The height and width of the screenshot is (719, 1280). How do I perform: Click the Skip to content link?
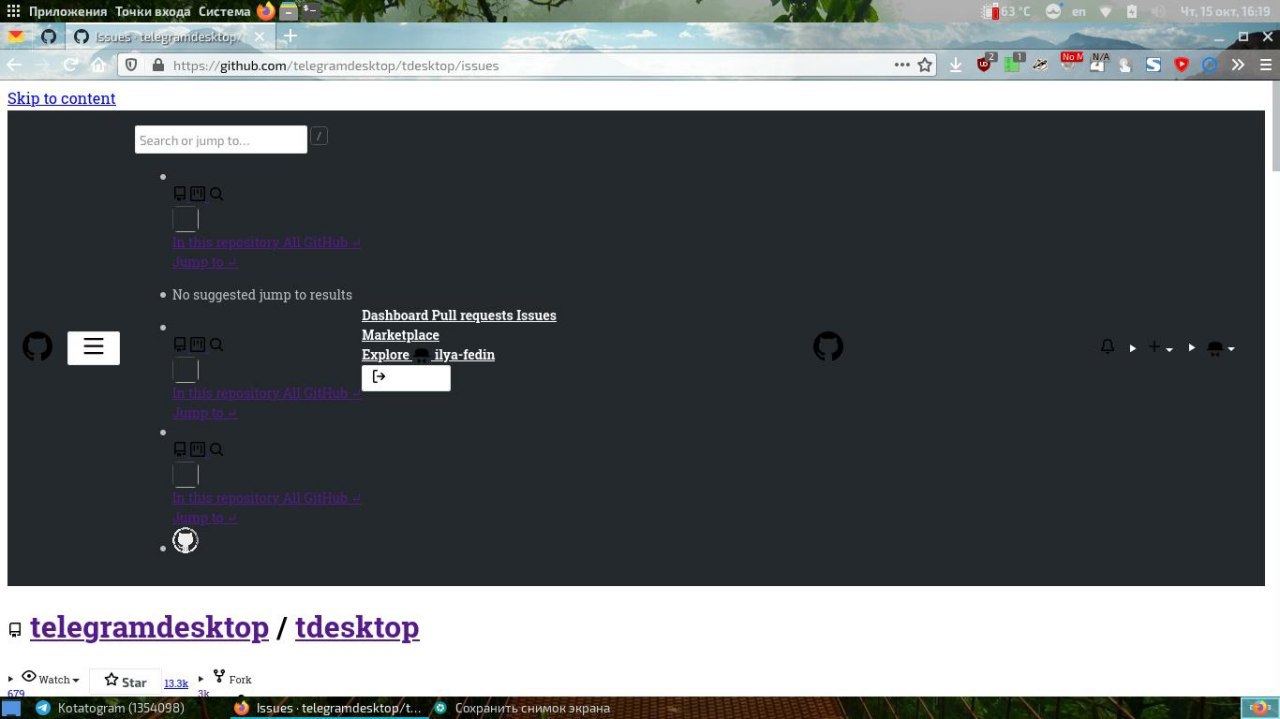click(x=61, y=98)
